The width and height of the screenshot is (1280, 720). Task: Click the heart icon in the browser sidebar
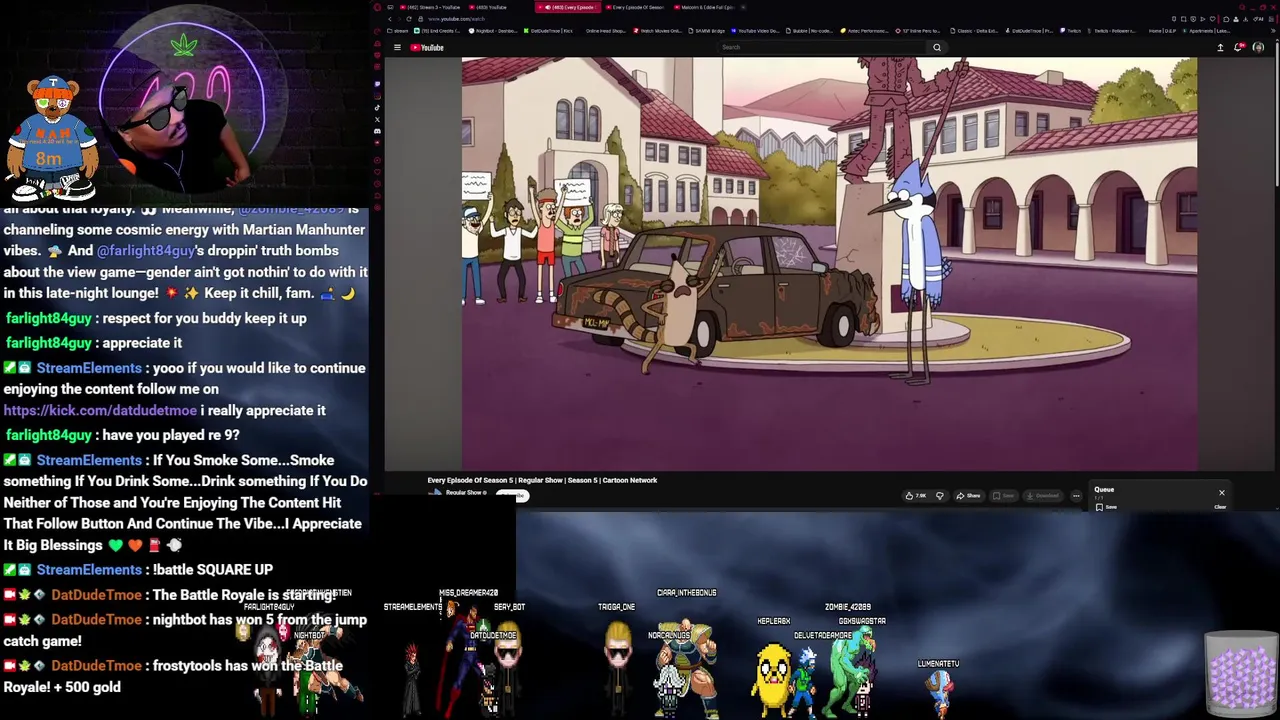[377, 172]
